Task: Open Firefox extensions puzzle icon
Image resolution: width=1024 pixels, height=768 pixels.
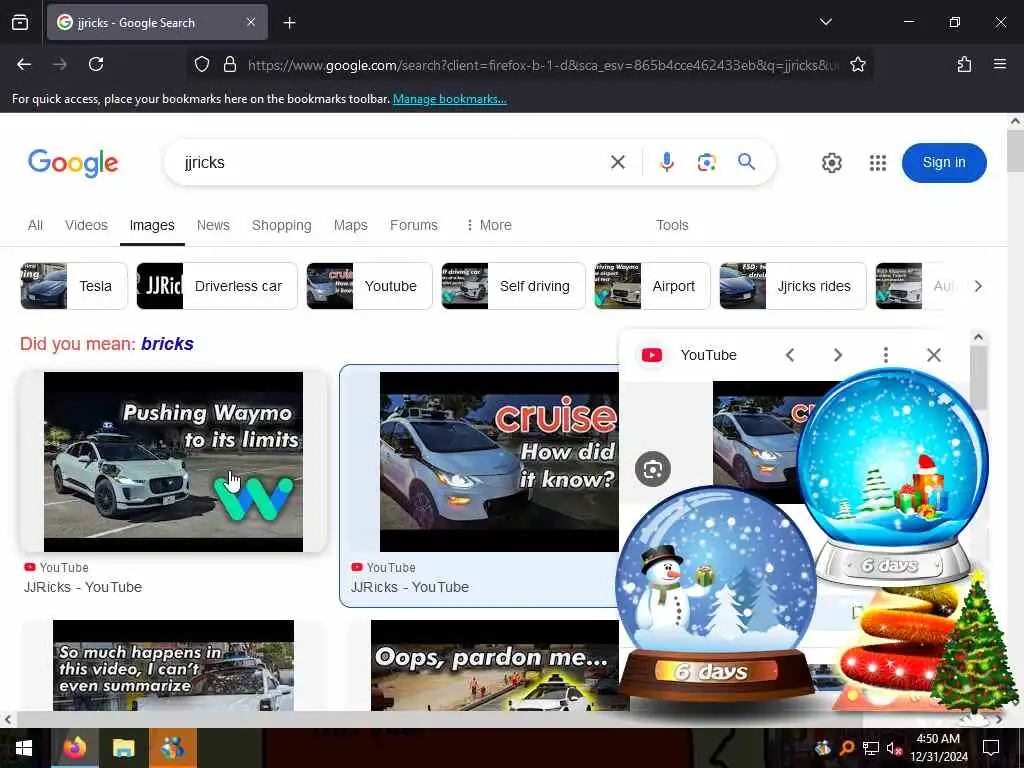Action: [964, 64]
